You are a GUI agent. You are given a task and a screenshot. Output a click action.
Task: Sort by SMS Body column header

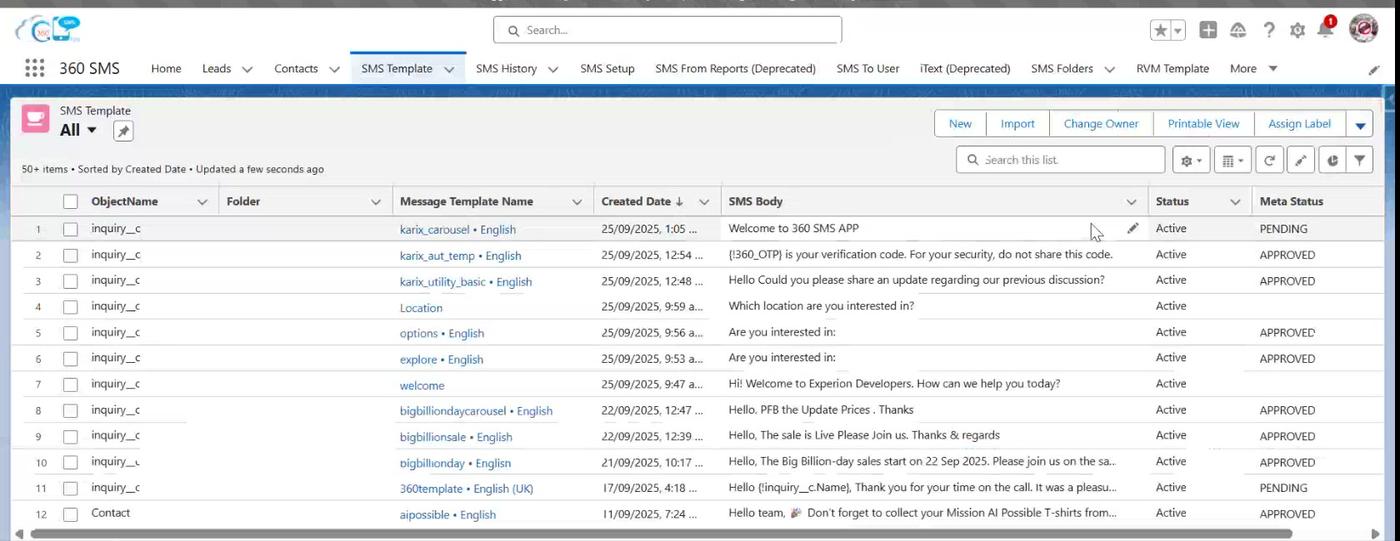(756, 202)
